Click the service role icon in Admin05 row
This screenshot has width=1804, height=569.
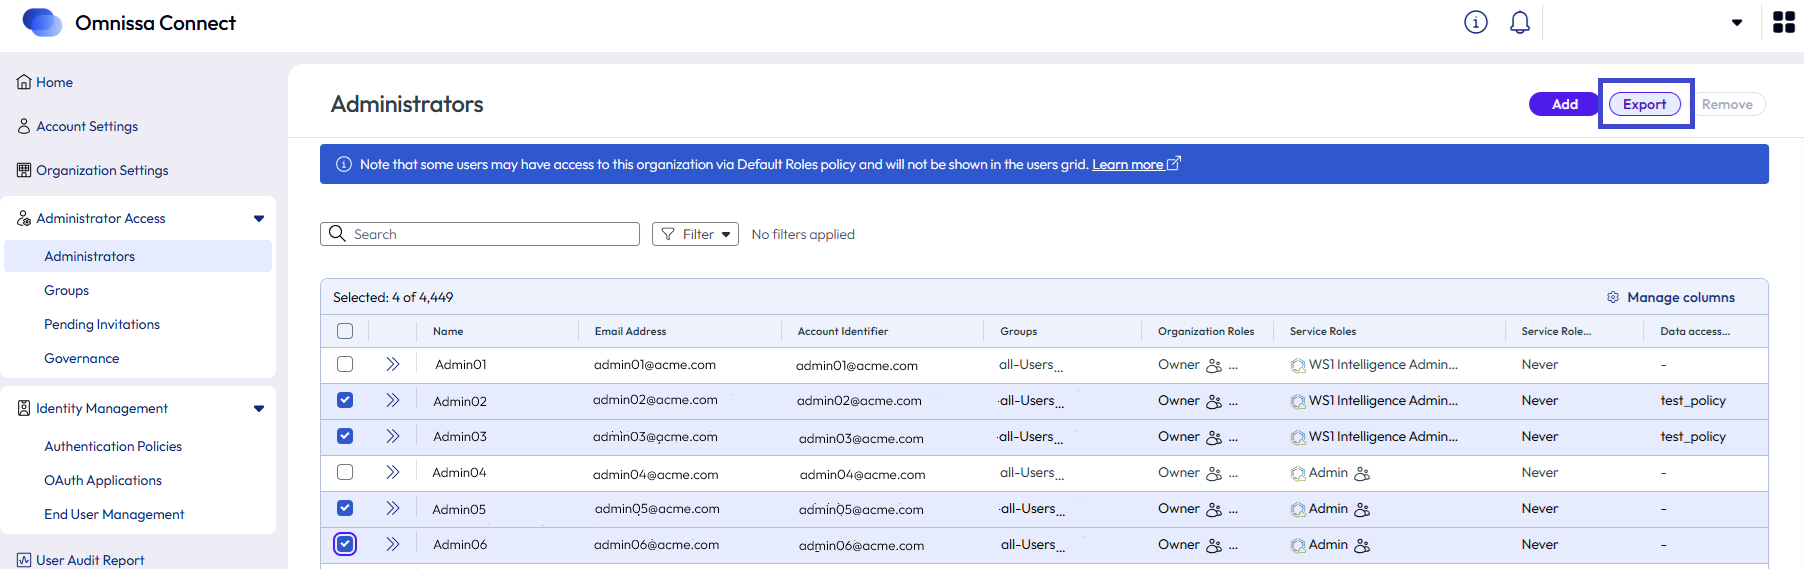coord(1298,509)
